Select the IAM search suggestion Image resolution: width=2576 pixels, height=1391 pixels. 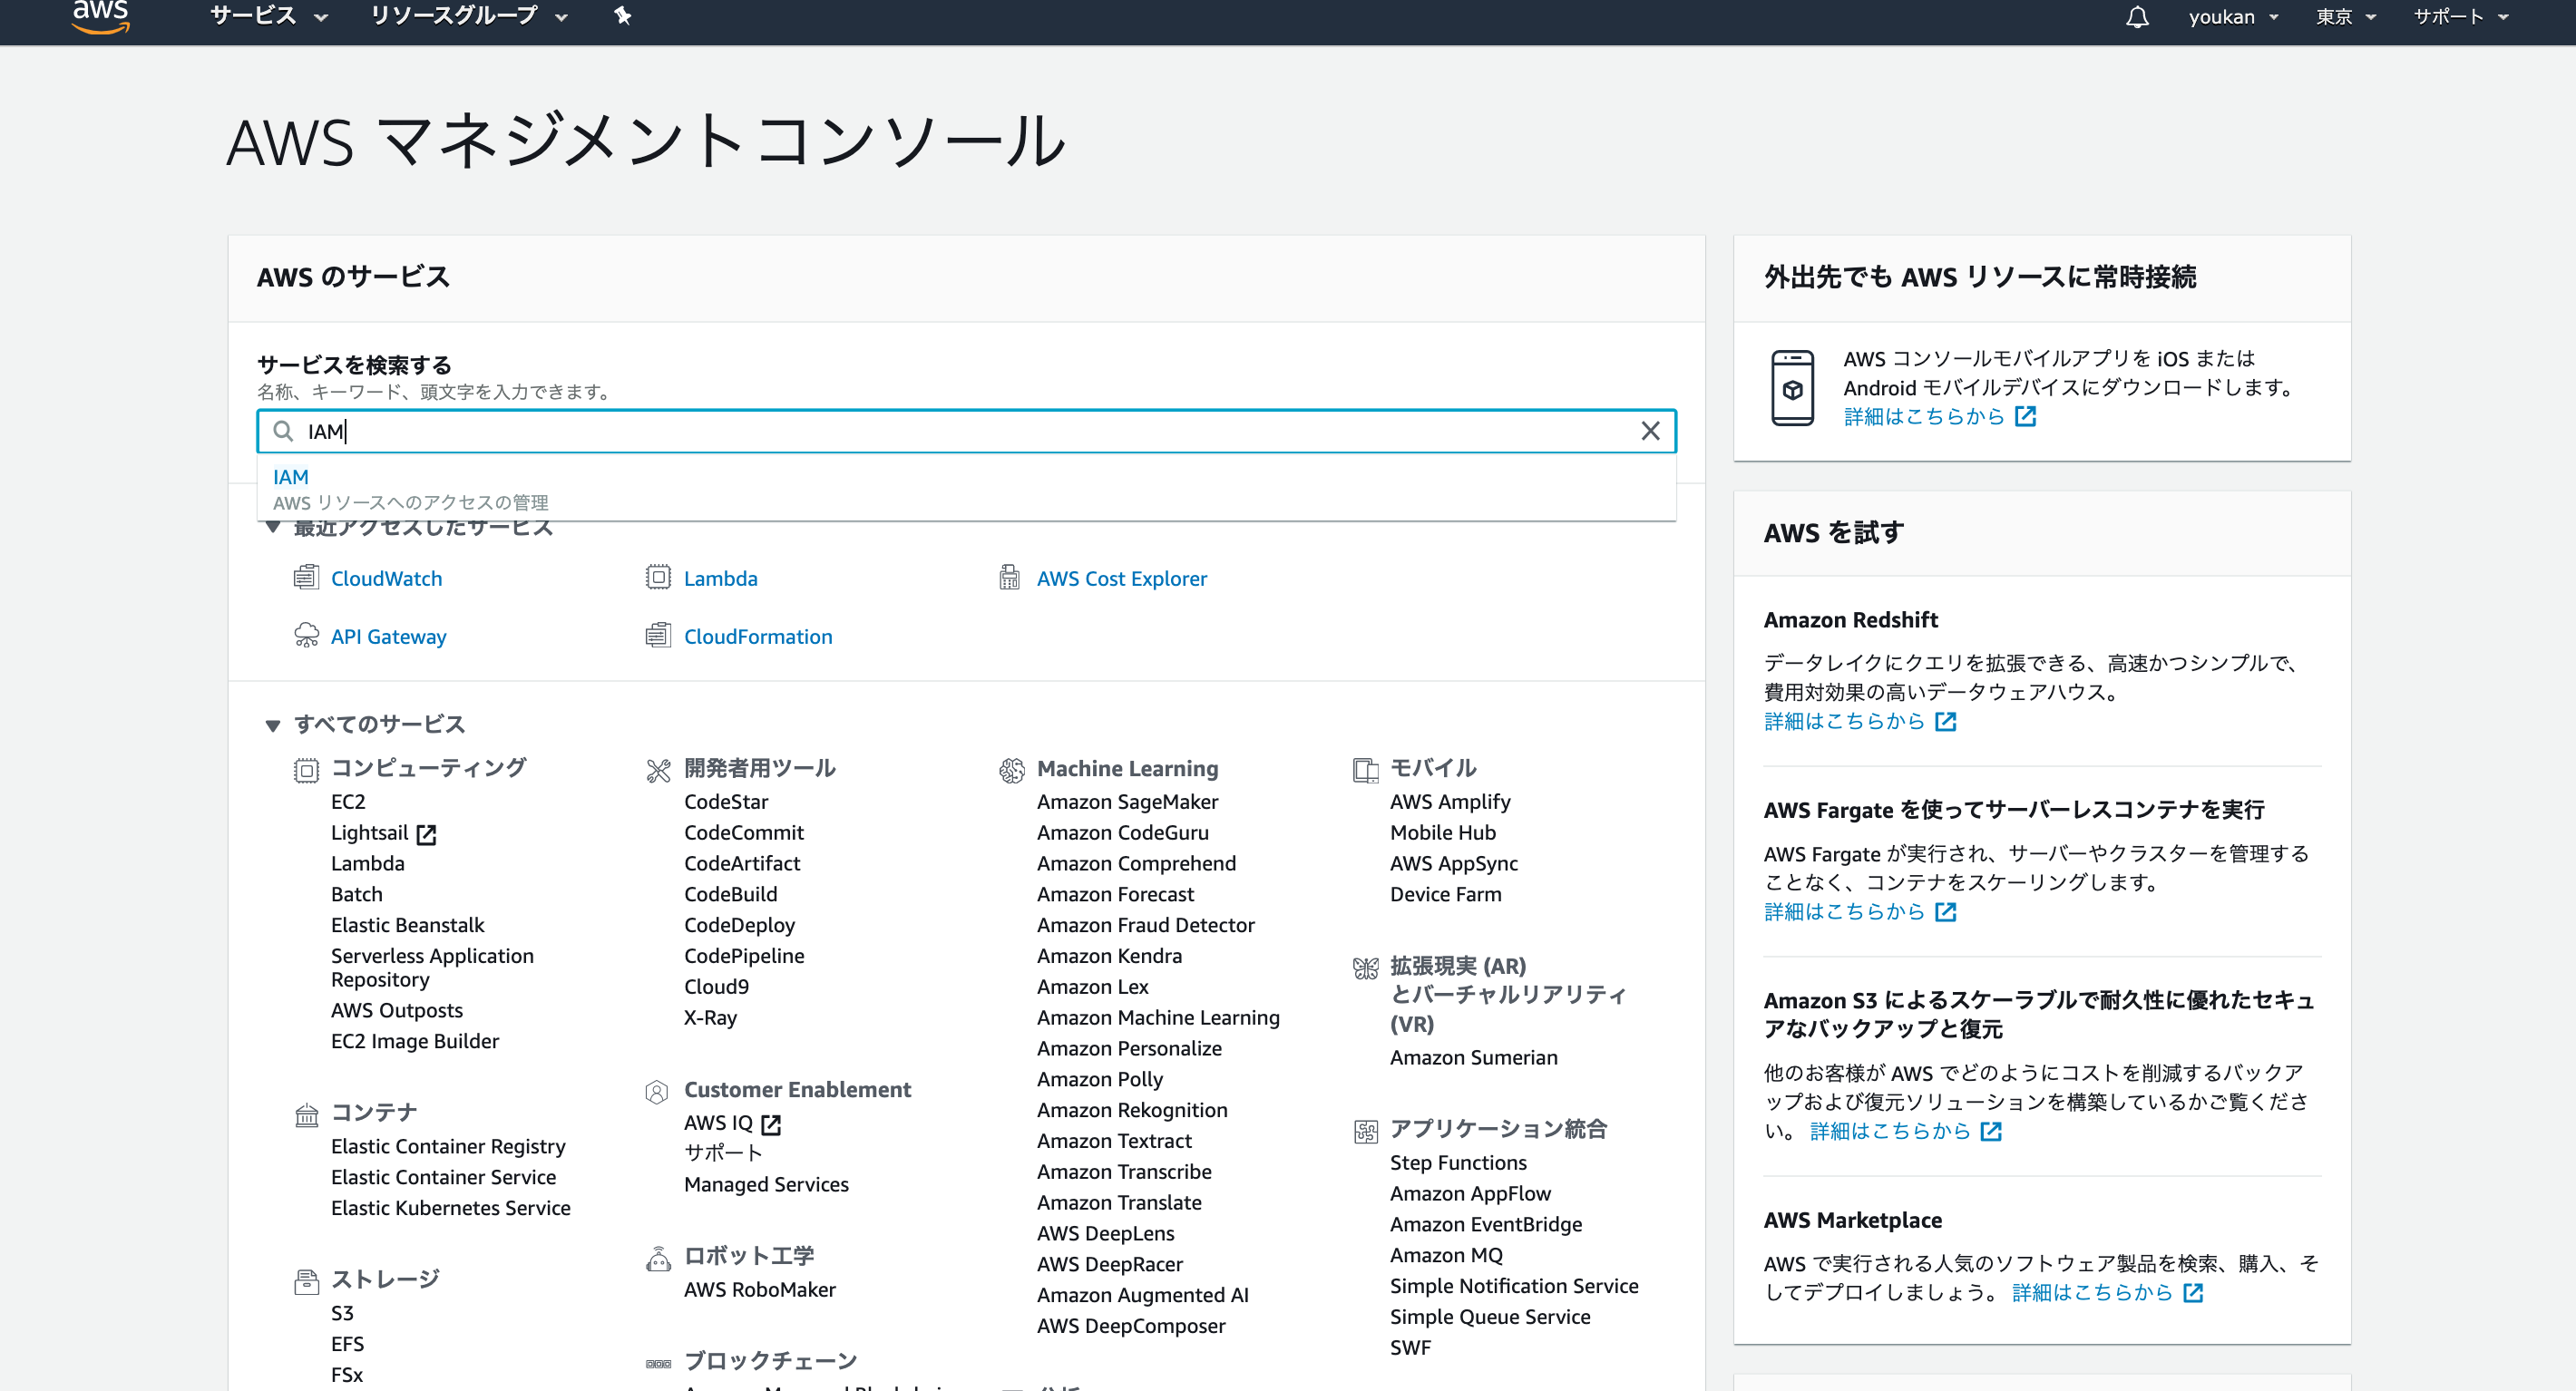click(x=291, y=477)
